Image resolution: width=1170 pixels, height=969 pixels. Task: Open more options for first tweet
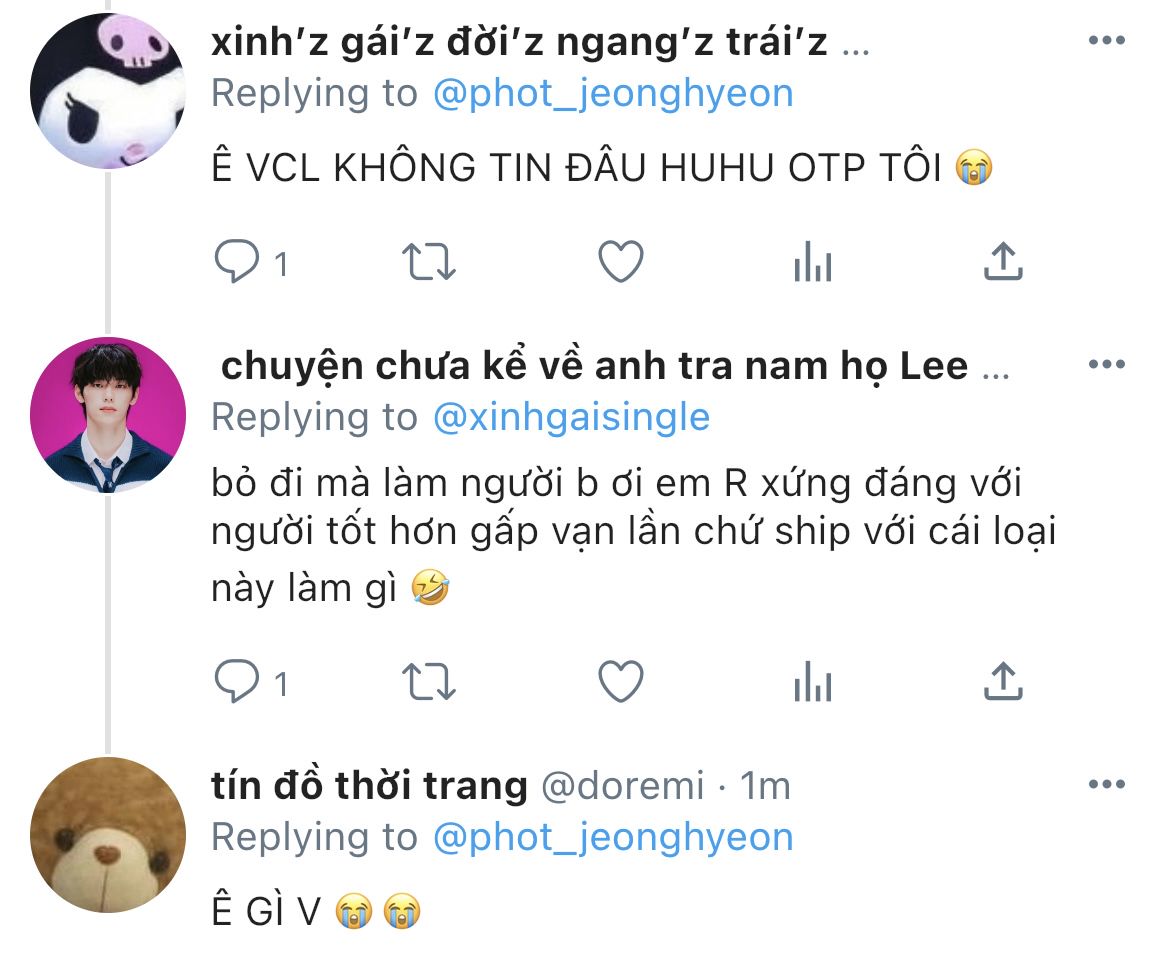coord(1107,40)
